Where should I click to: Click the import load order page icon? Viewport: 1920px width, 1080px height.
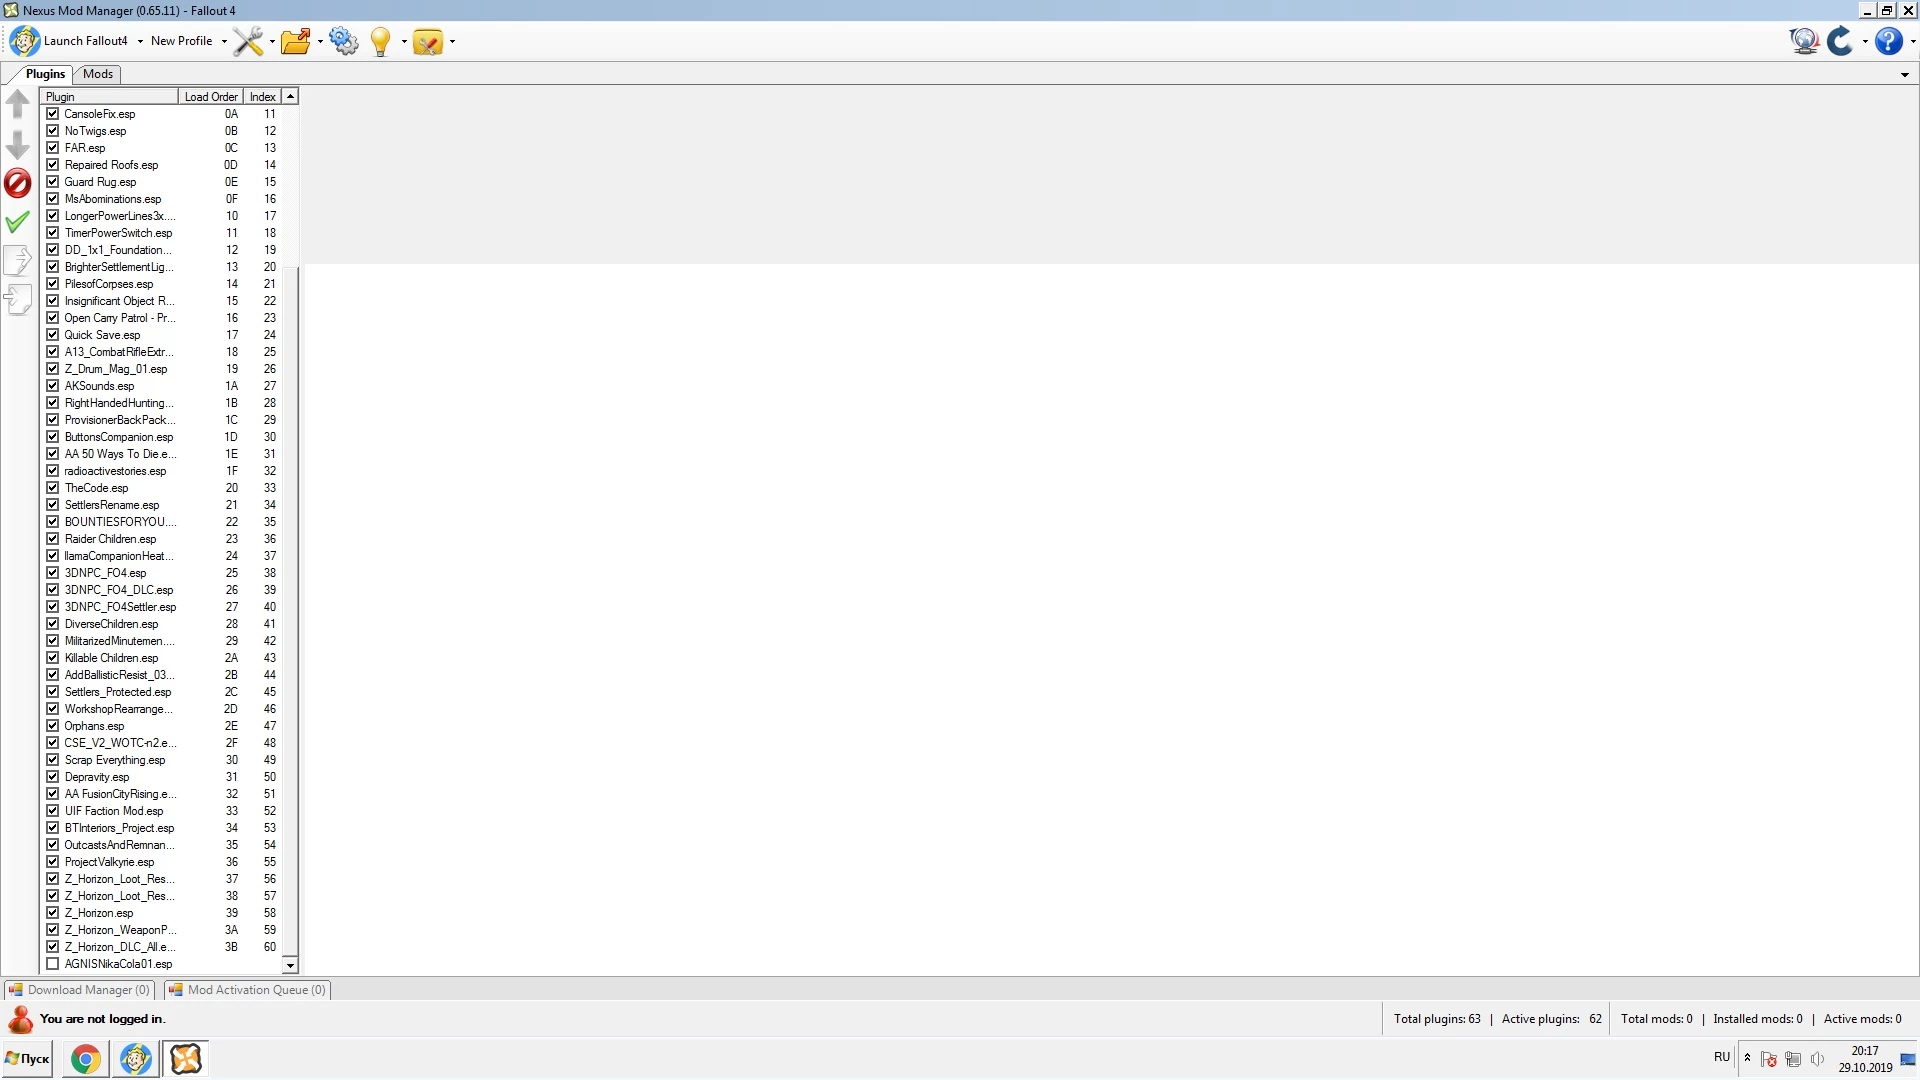pos(18,299)
